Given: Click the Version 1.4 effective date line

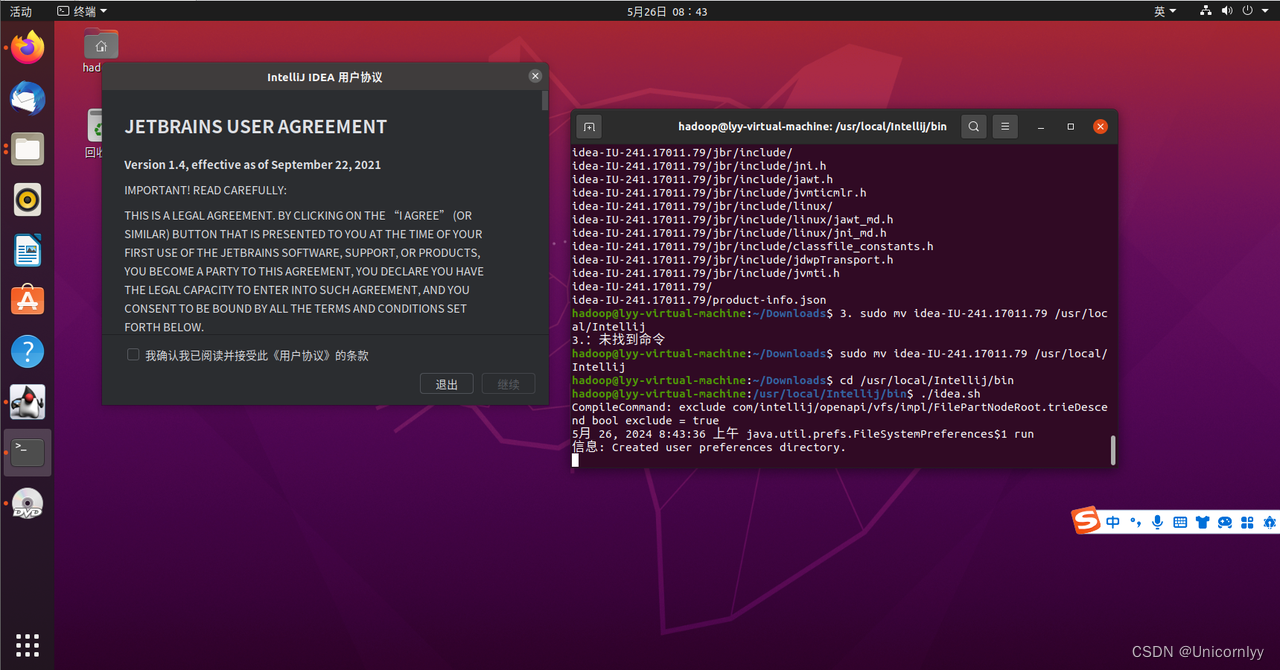Looking at the screenshot, I should coord(252,165).
